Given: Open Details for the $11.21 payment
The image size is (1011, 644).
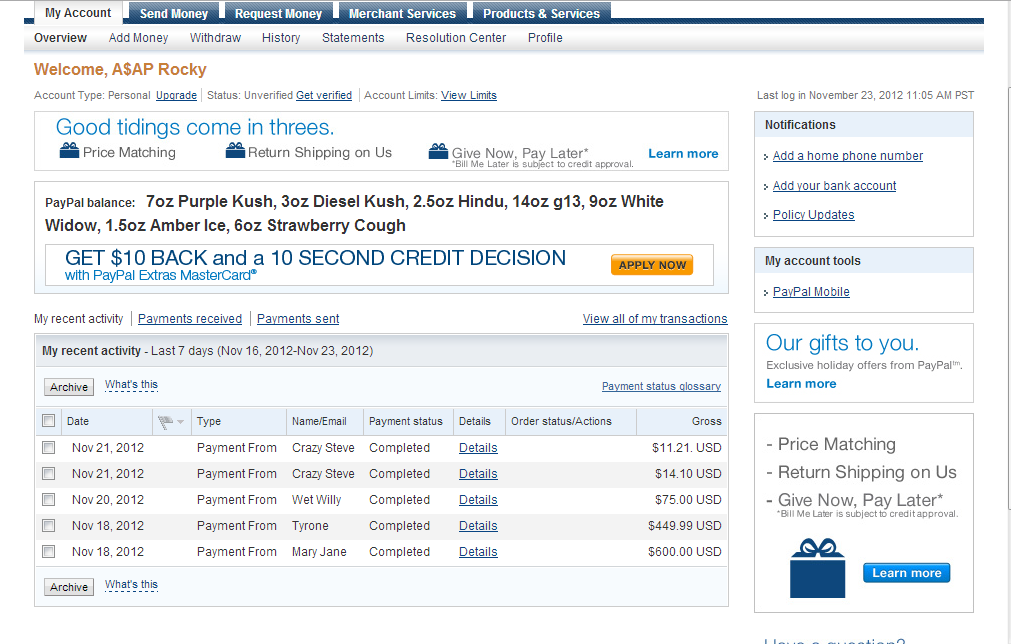Looking at the screenshot, I should (x=478, y=448).
